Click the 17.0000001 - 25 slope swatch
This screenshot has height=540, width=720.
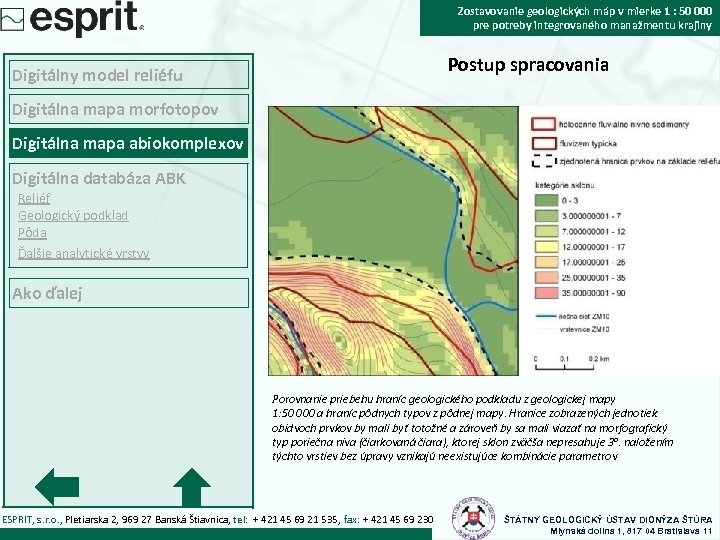coord(546,262)
